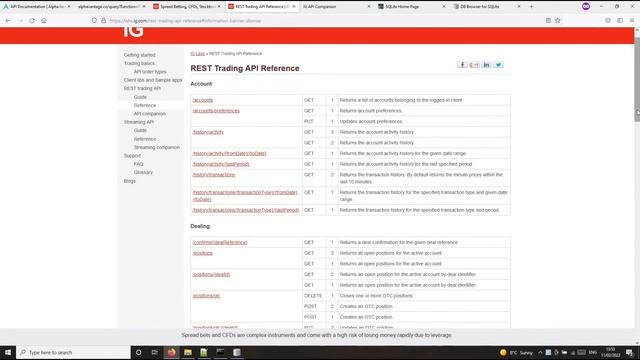Open the /accounts endpoint link
The height and width of the screenshot is (360, 640).
click(x=203, y=100)
